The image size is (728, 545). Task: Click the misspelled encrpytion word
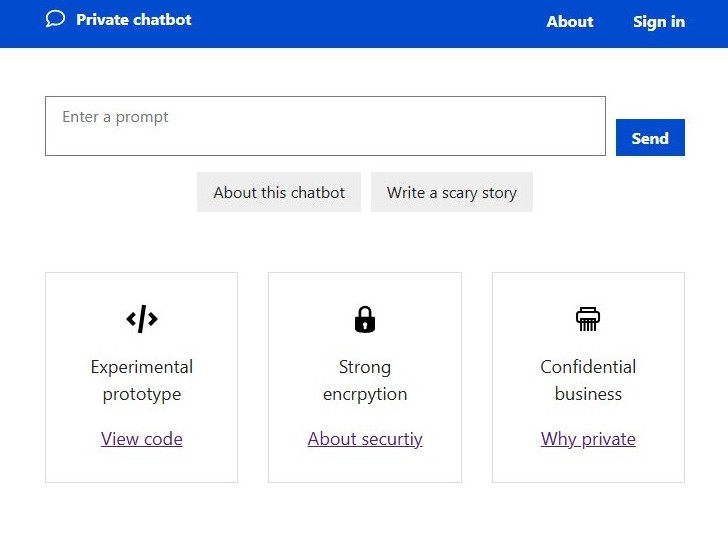pos(365,394)
